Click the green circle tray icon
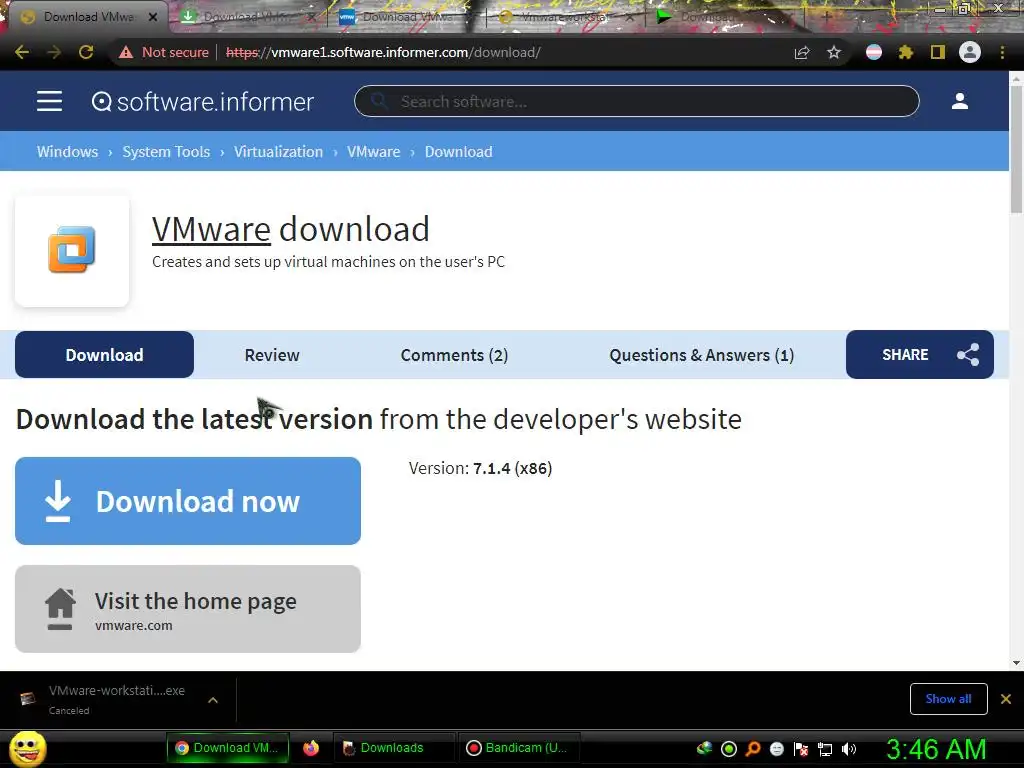The image size is (1024, 768). 729,749
